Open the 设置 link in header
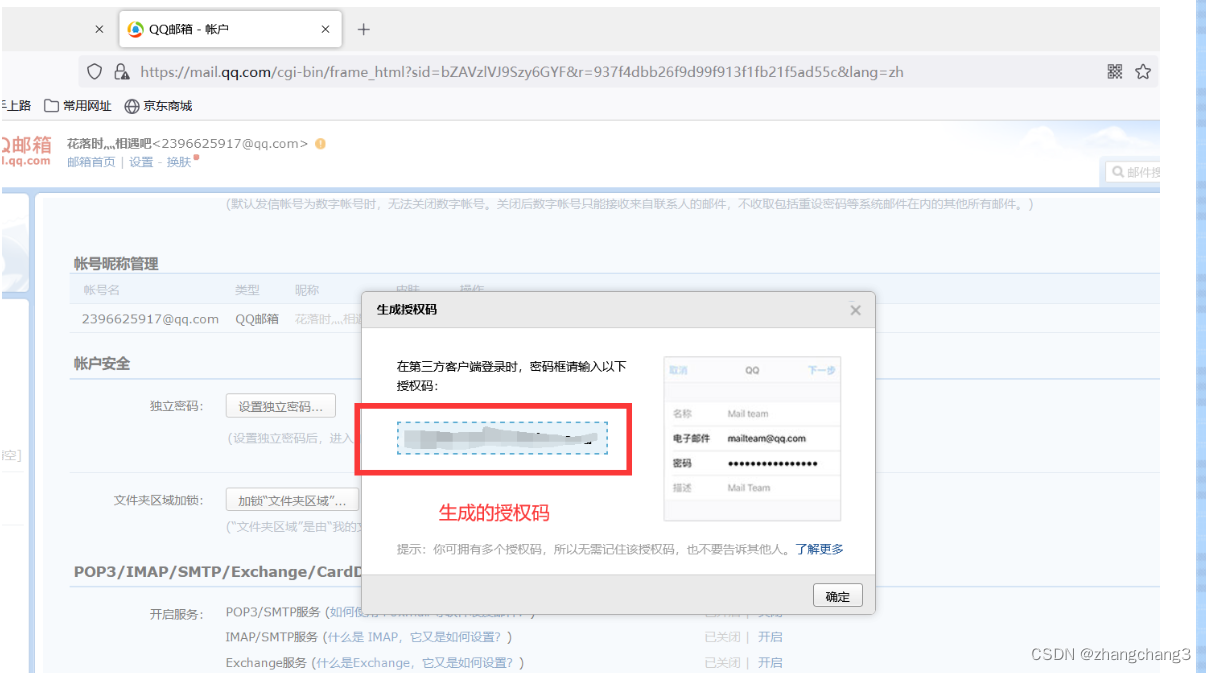The image size is (1206, 673). 141,162
